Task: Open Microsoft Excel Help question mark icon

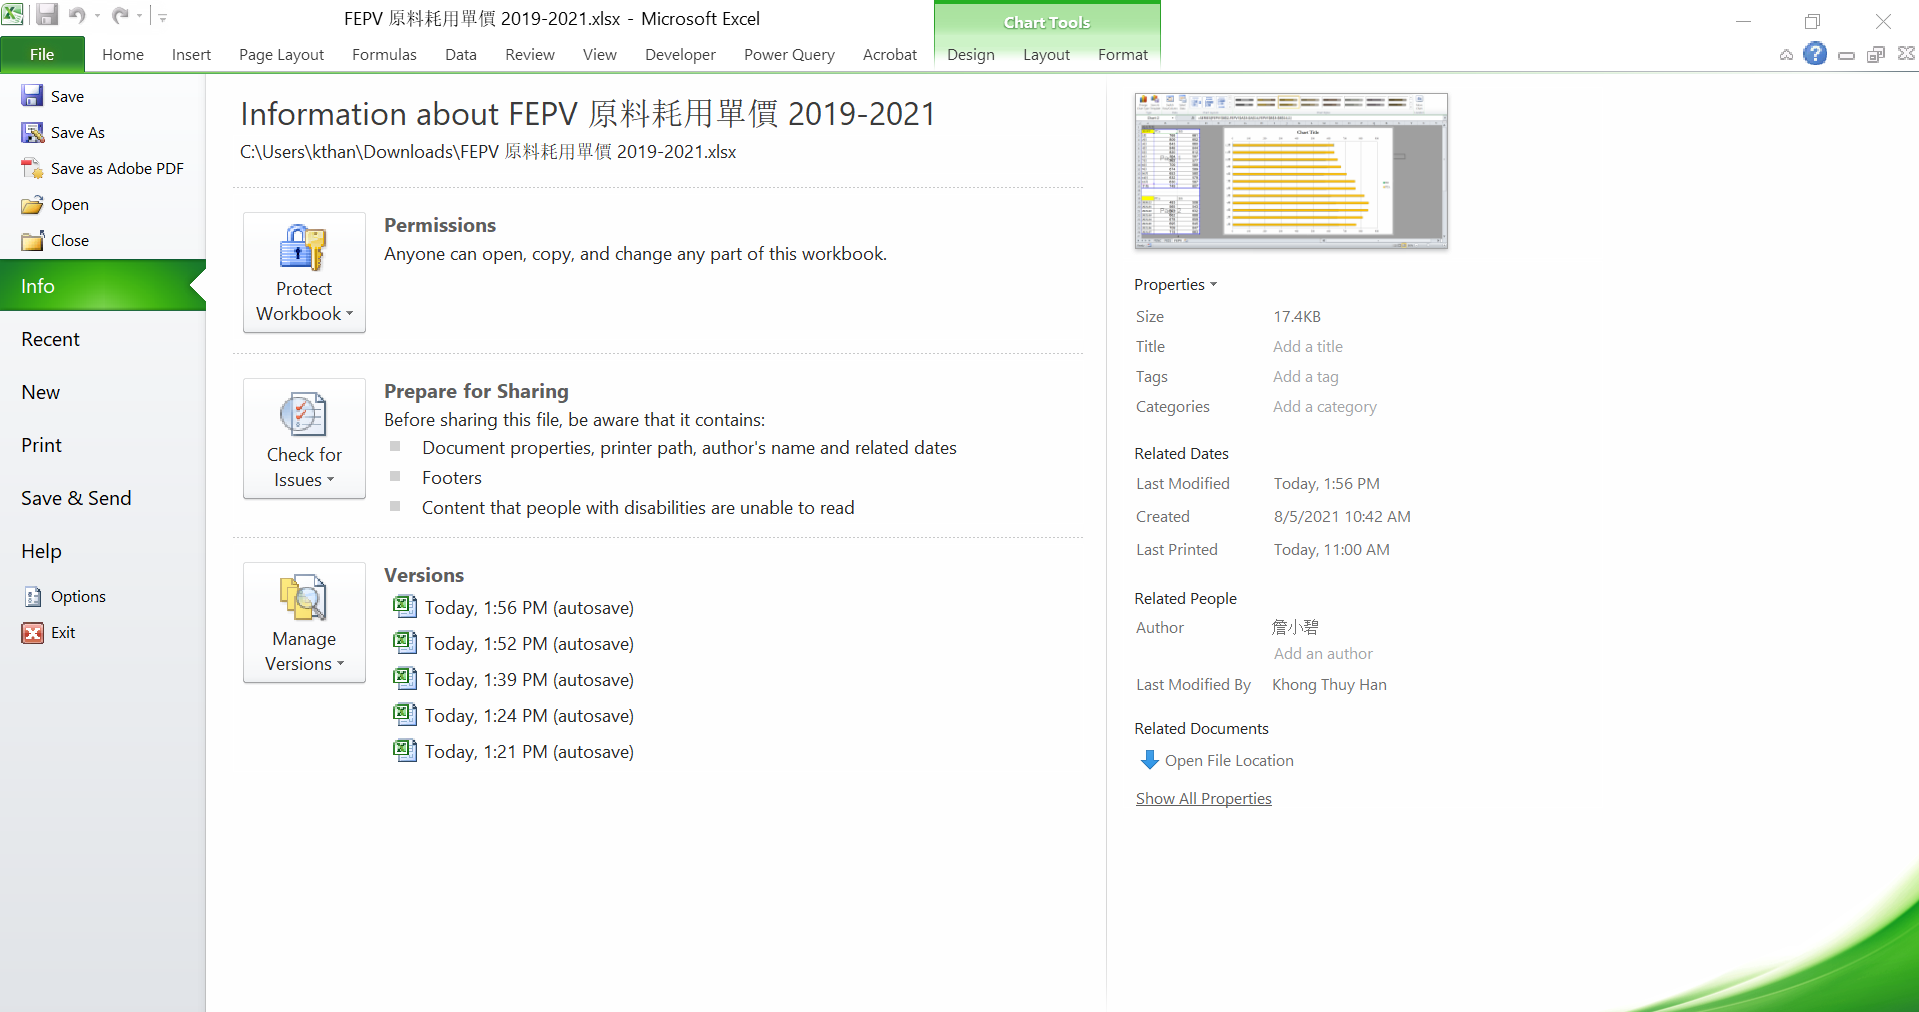Action: pyautogui.click(x=1815, y=54)
